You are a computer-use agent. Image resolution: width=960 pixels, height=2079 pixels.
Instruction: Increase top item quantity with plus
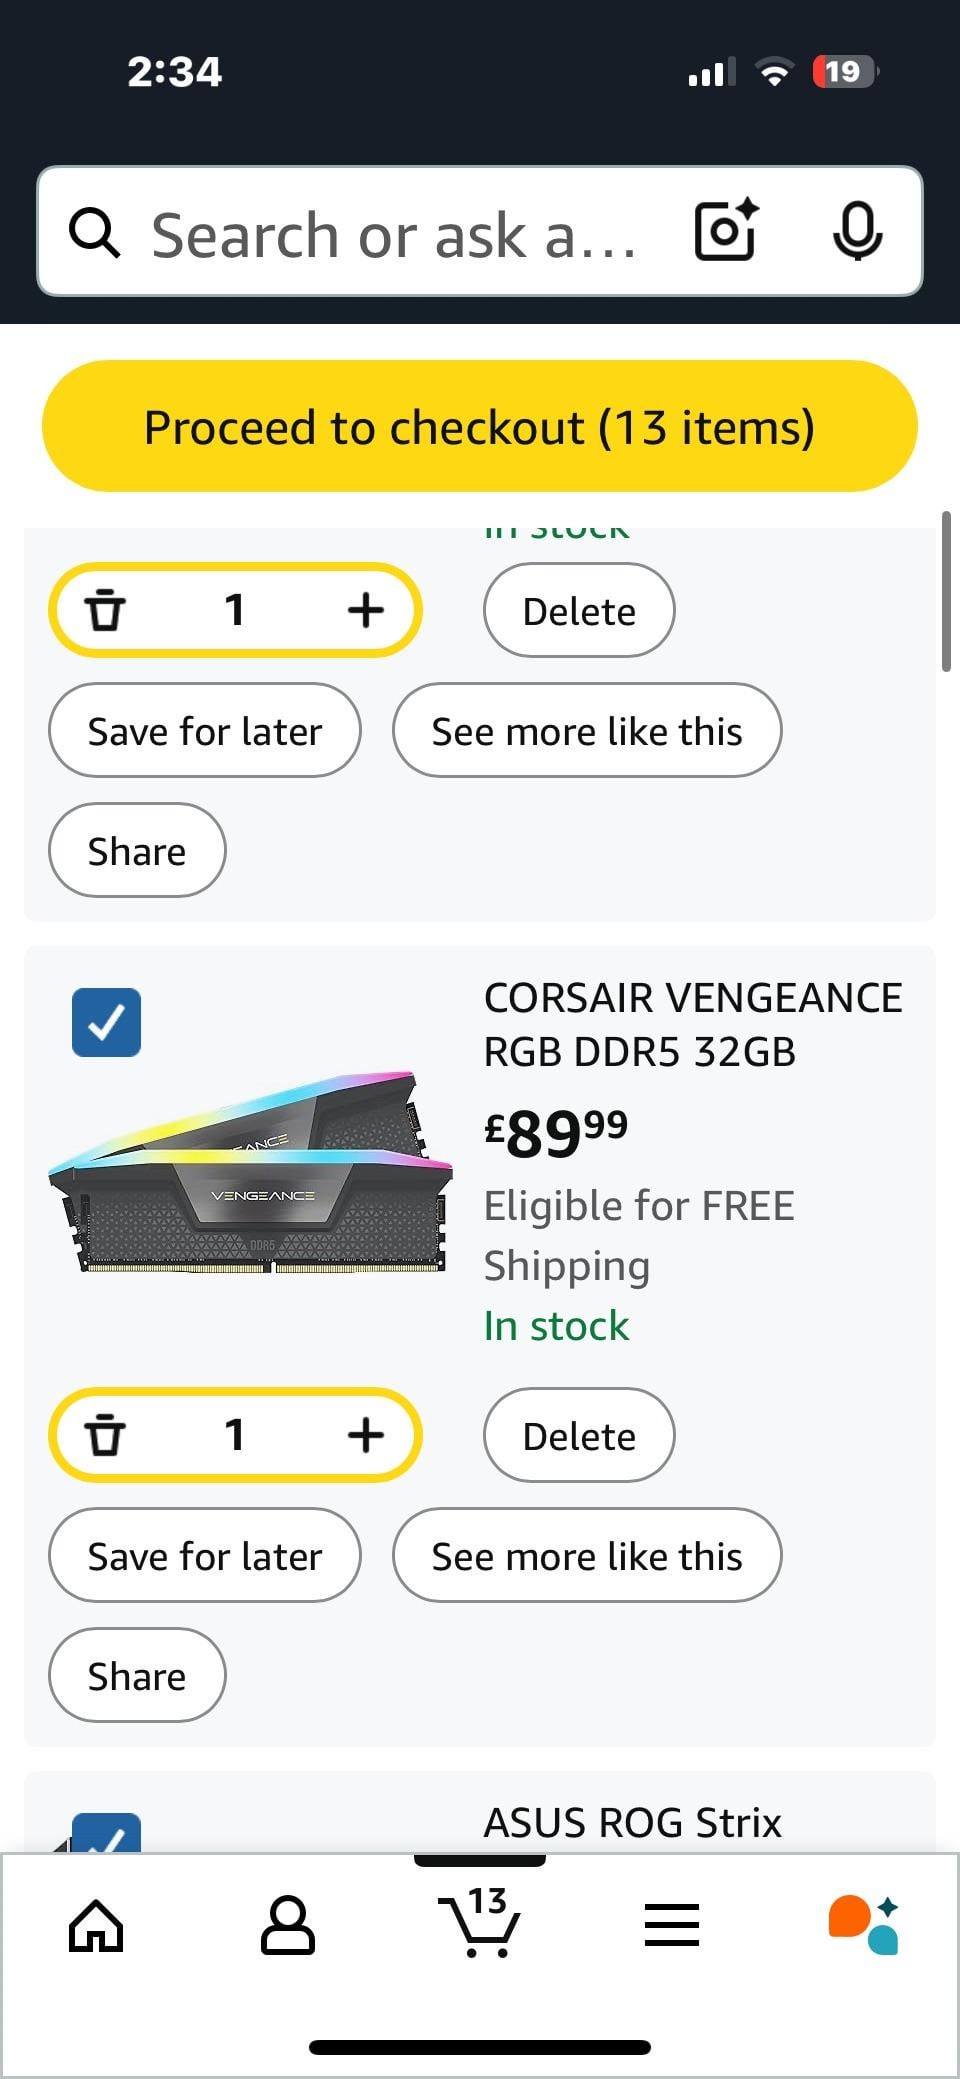pos(366,610)
